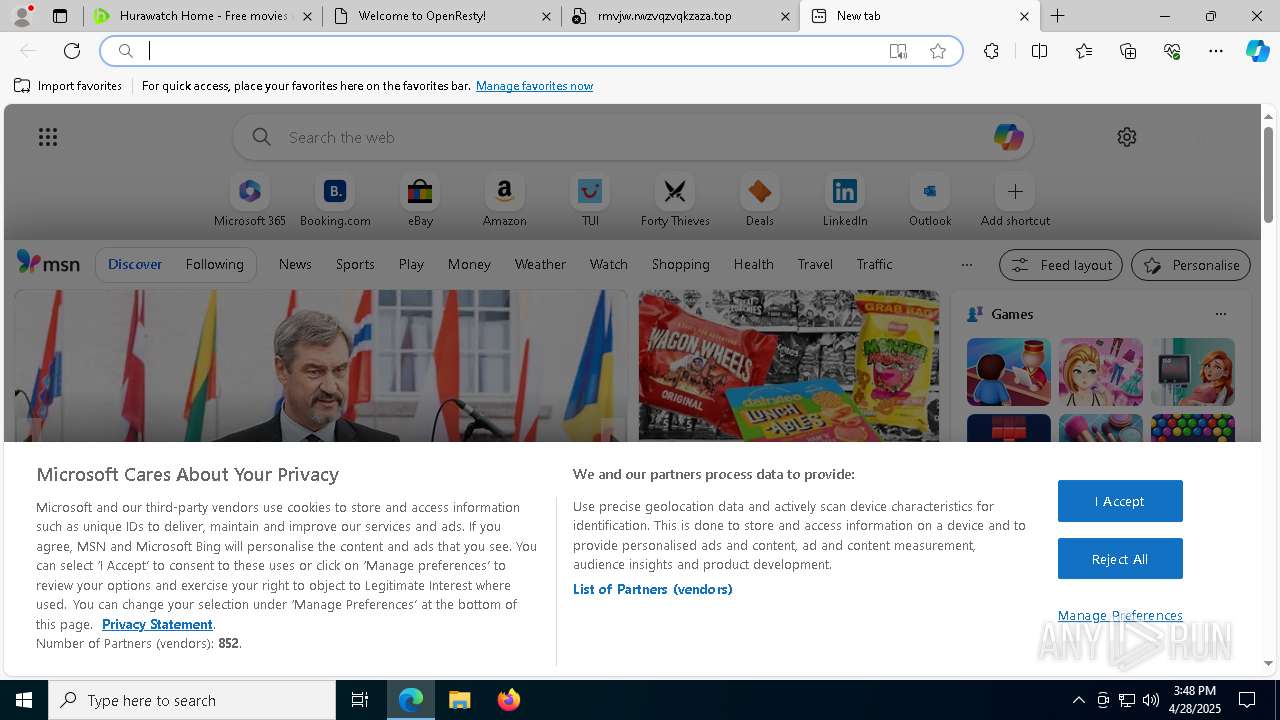Open the Traffic category
This screenshot has height=720, width=1280.
click(874, 264)
